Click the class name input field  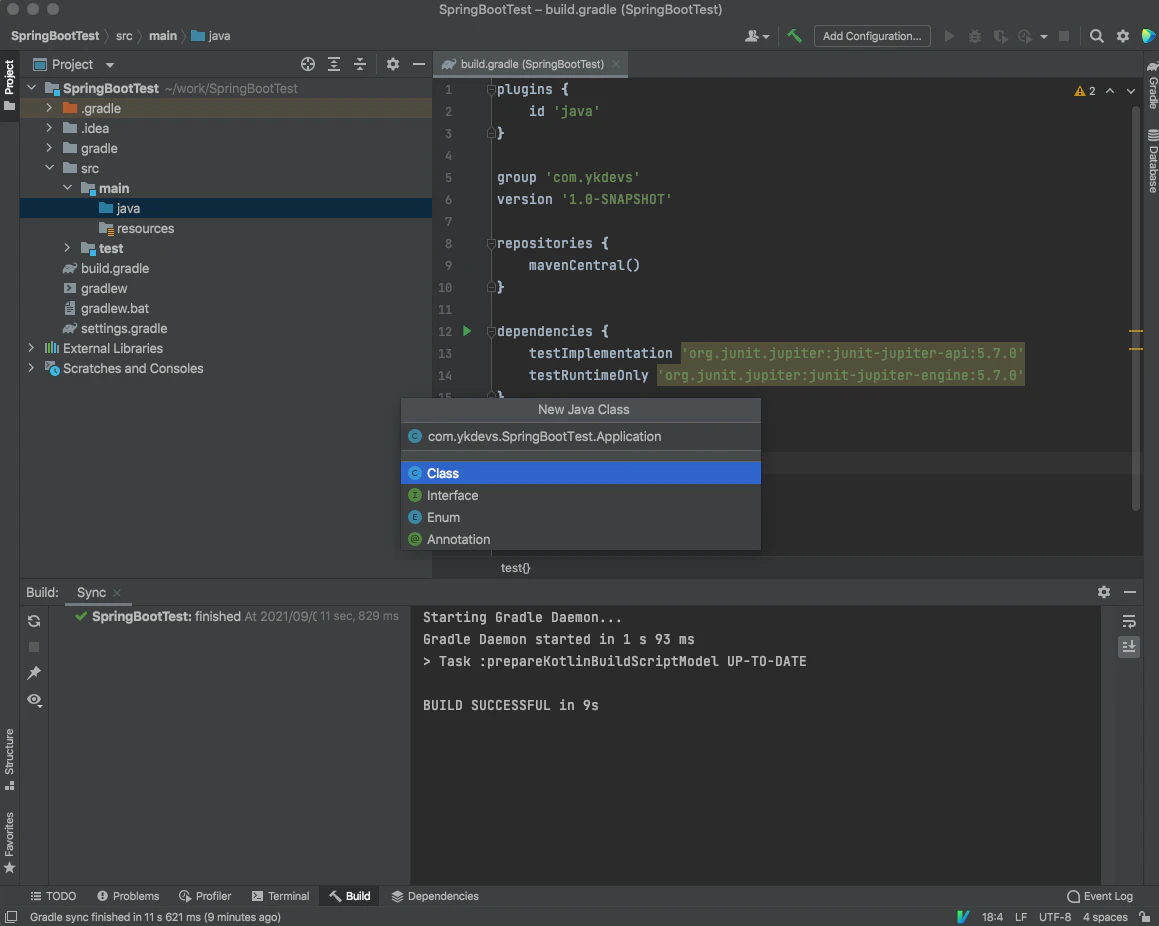point(580,437)
